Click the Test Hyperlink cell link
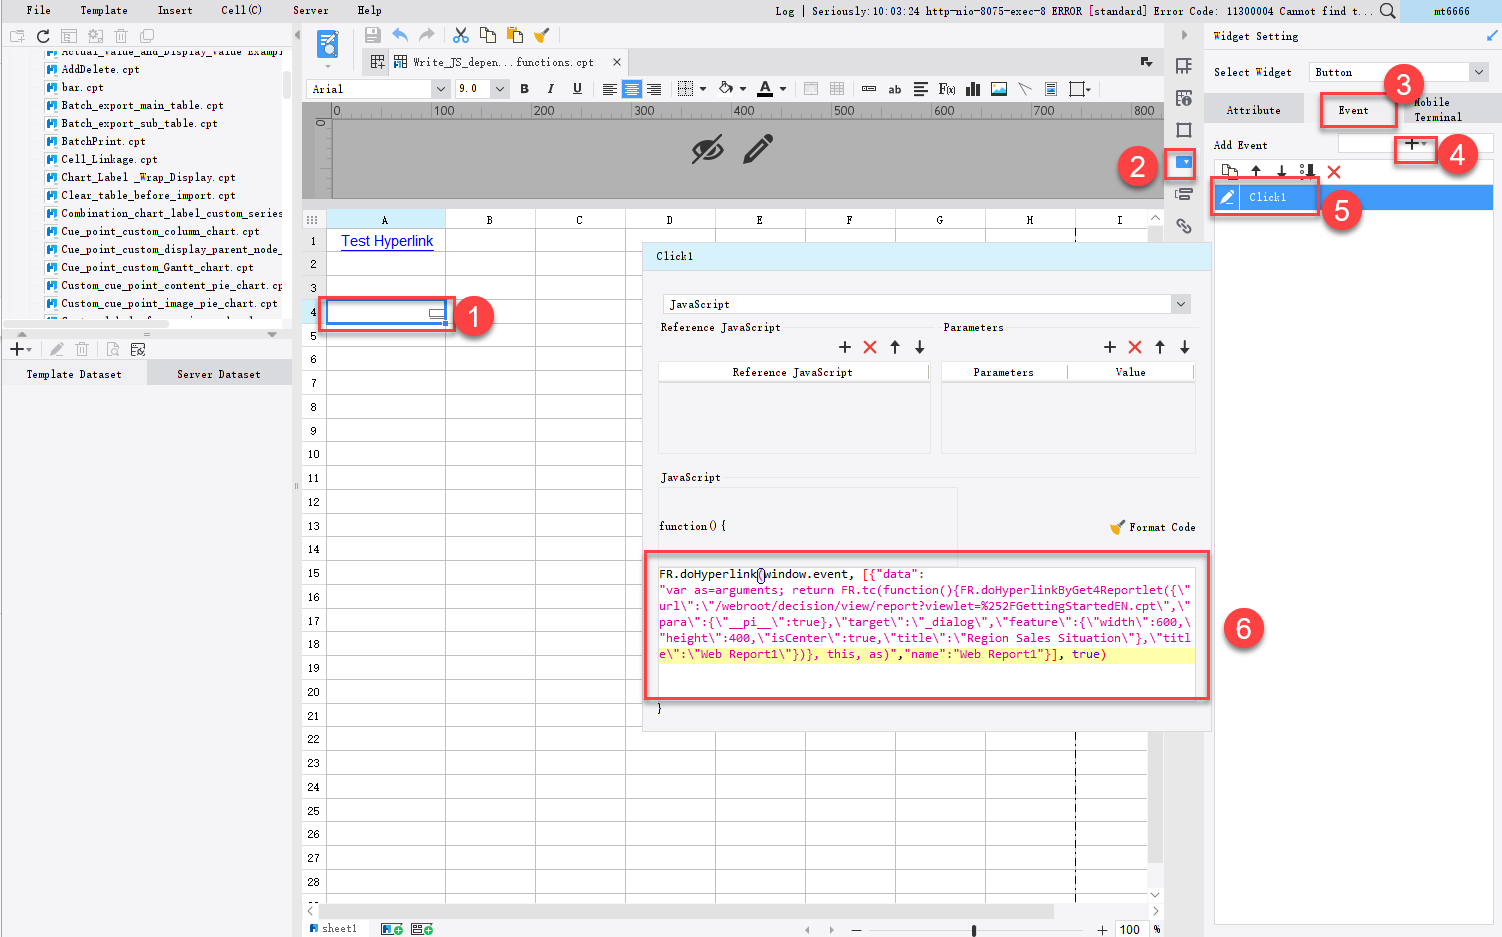Viewport: 1502px width, 937px height. point(387,241)
